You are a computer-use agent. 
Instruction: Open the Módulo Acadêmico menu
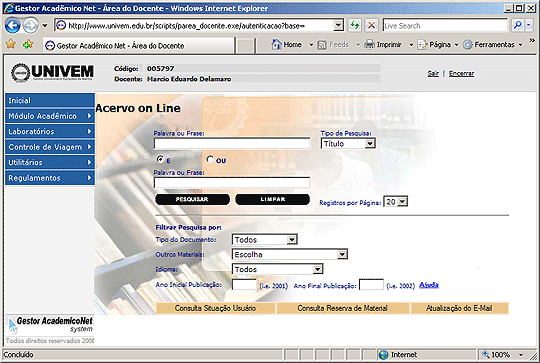[50, 116]
